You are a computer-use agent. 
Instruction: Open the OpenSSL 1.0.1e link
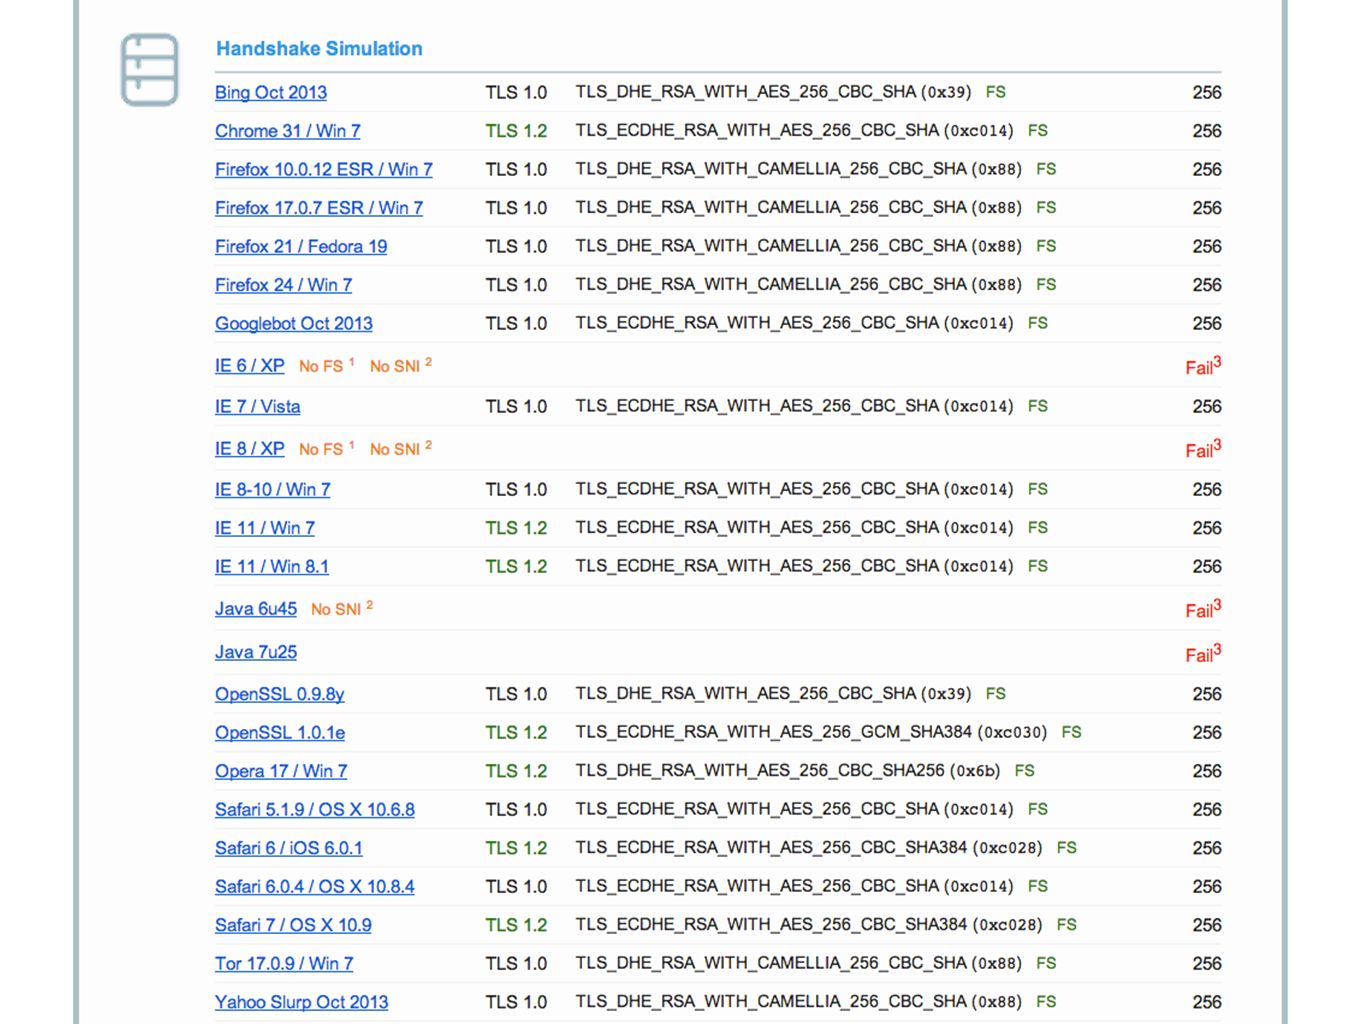point(280,733)
